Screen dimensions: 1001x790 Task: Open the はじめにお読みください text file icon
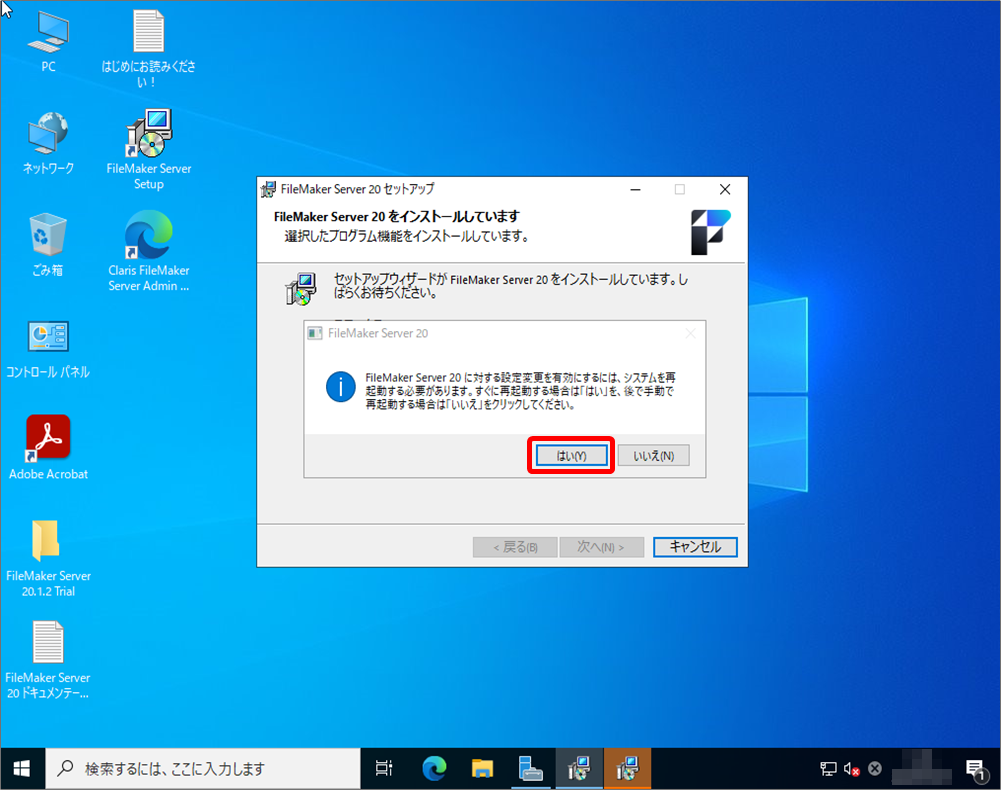148,49
